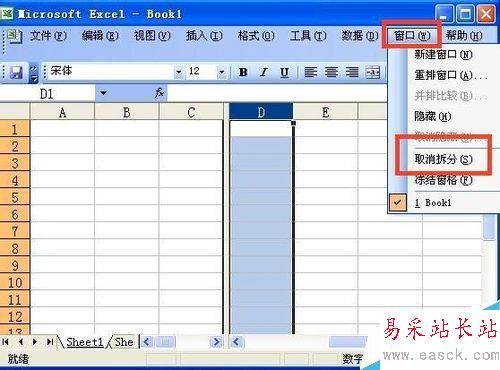Toggle Bold formatting
The image size is (500, 370).
(x=243, y=72)
